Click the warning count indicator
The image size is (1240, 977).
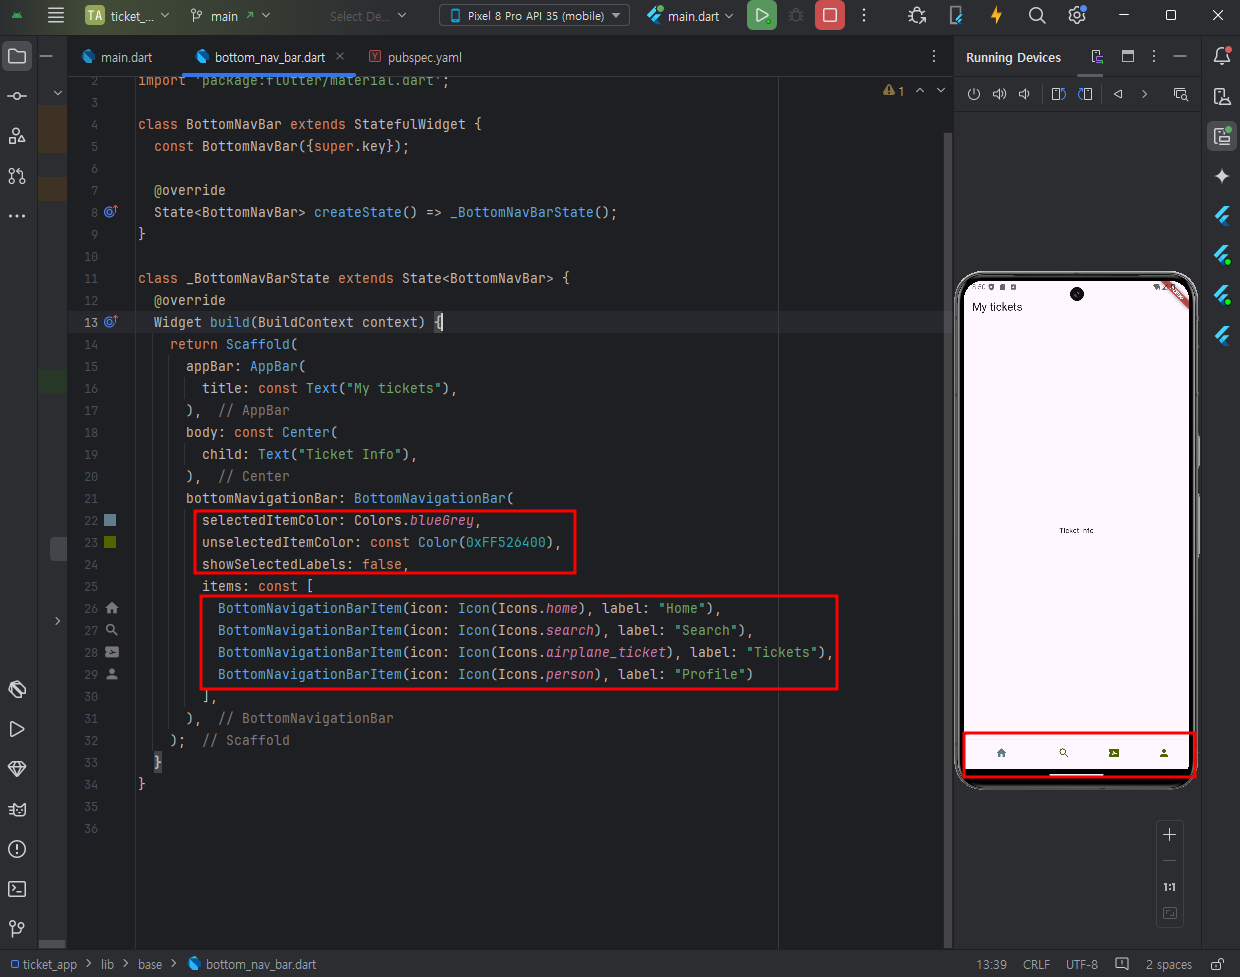click(x=894, y=91)
